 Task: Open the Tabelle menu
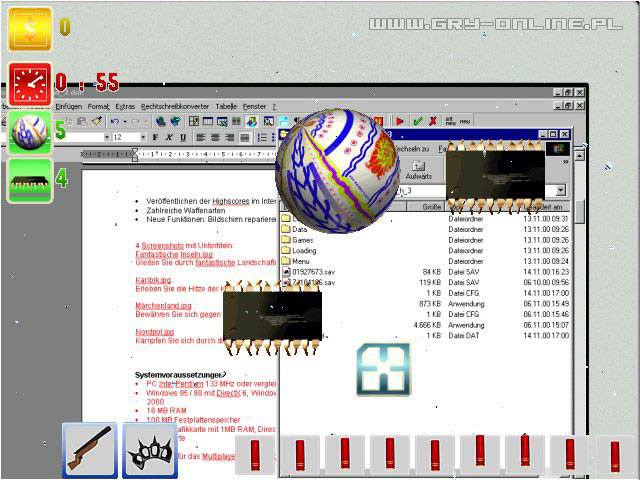226,107
